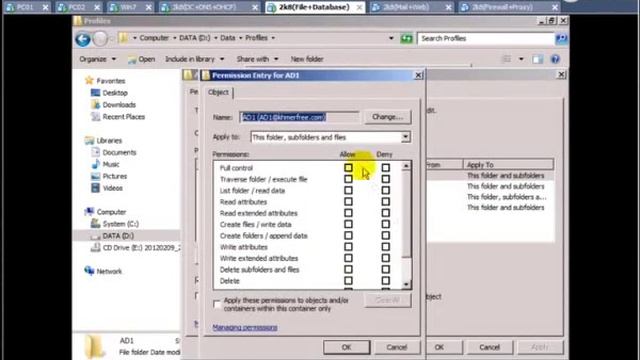Viewport: 640px width, 360px height.
Task: Show the preview pane icon
Action: pos(538,59)
